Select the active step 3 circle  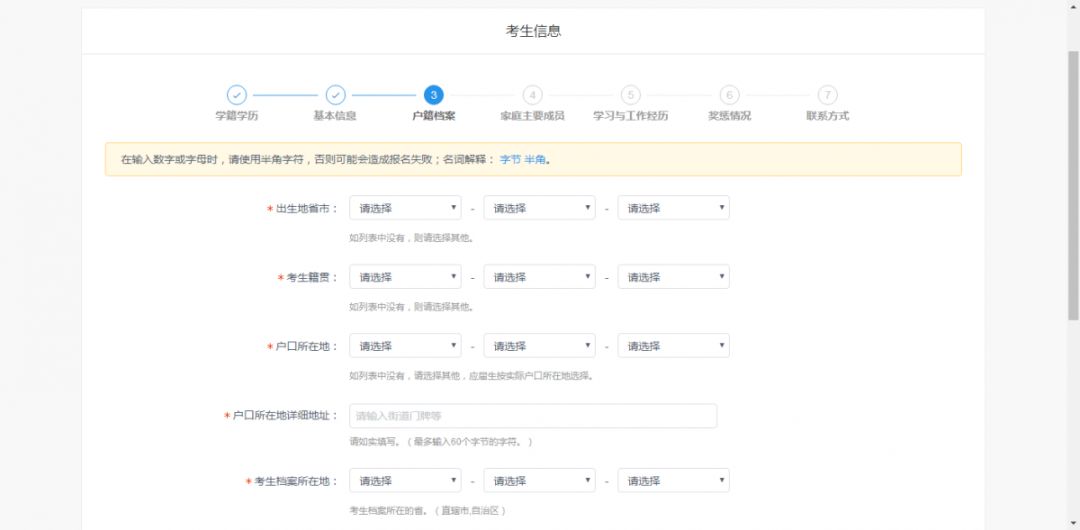(x=434, y=95)
